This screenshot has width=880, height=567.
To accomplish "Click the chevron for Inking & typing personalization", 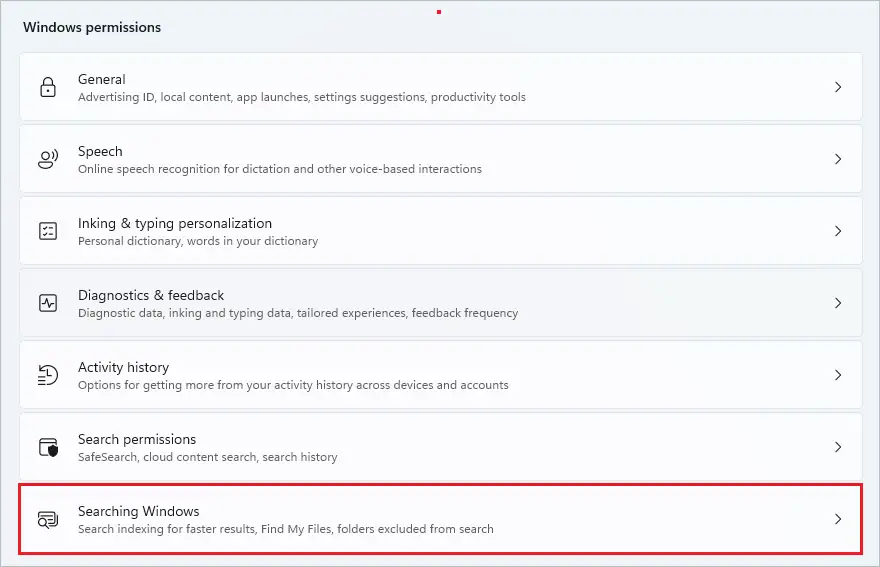I will [x=838, y=231].
